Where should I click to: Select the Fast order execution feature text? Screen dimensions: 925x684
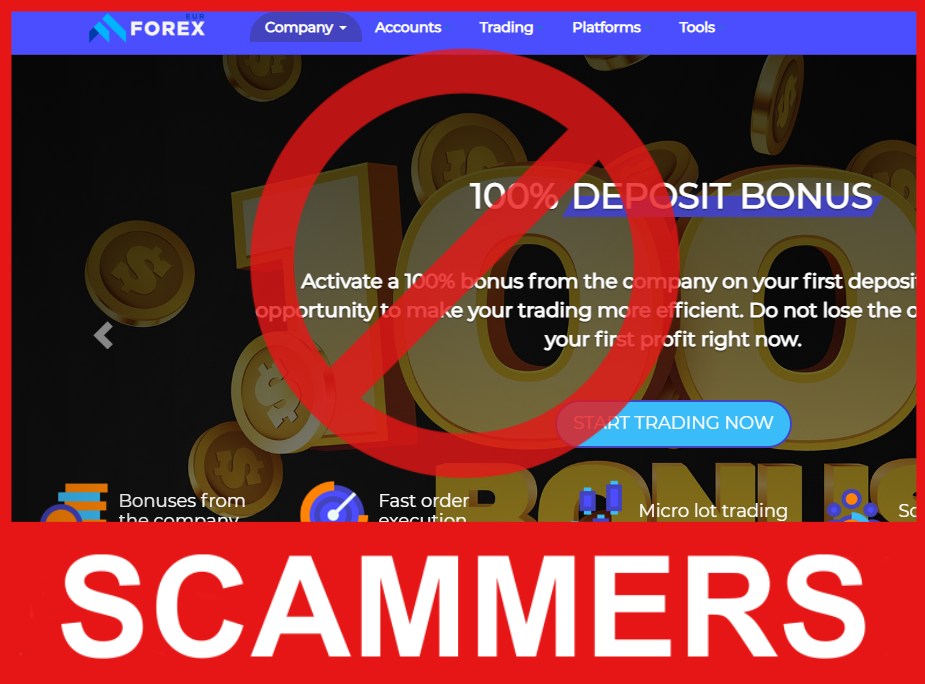tap(424, 509)
